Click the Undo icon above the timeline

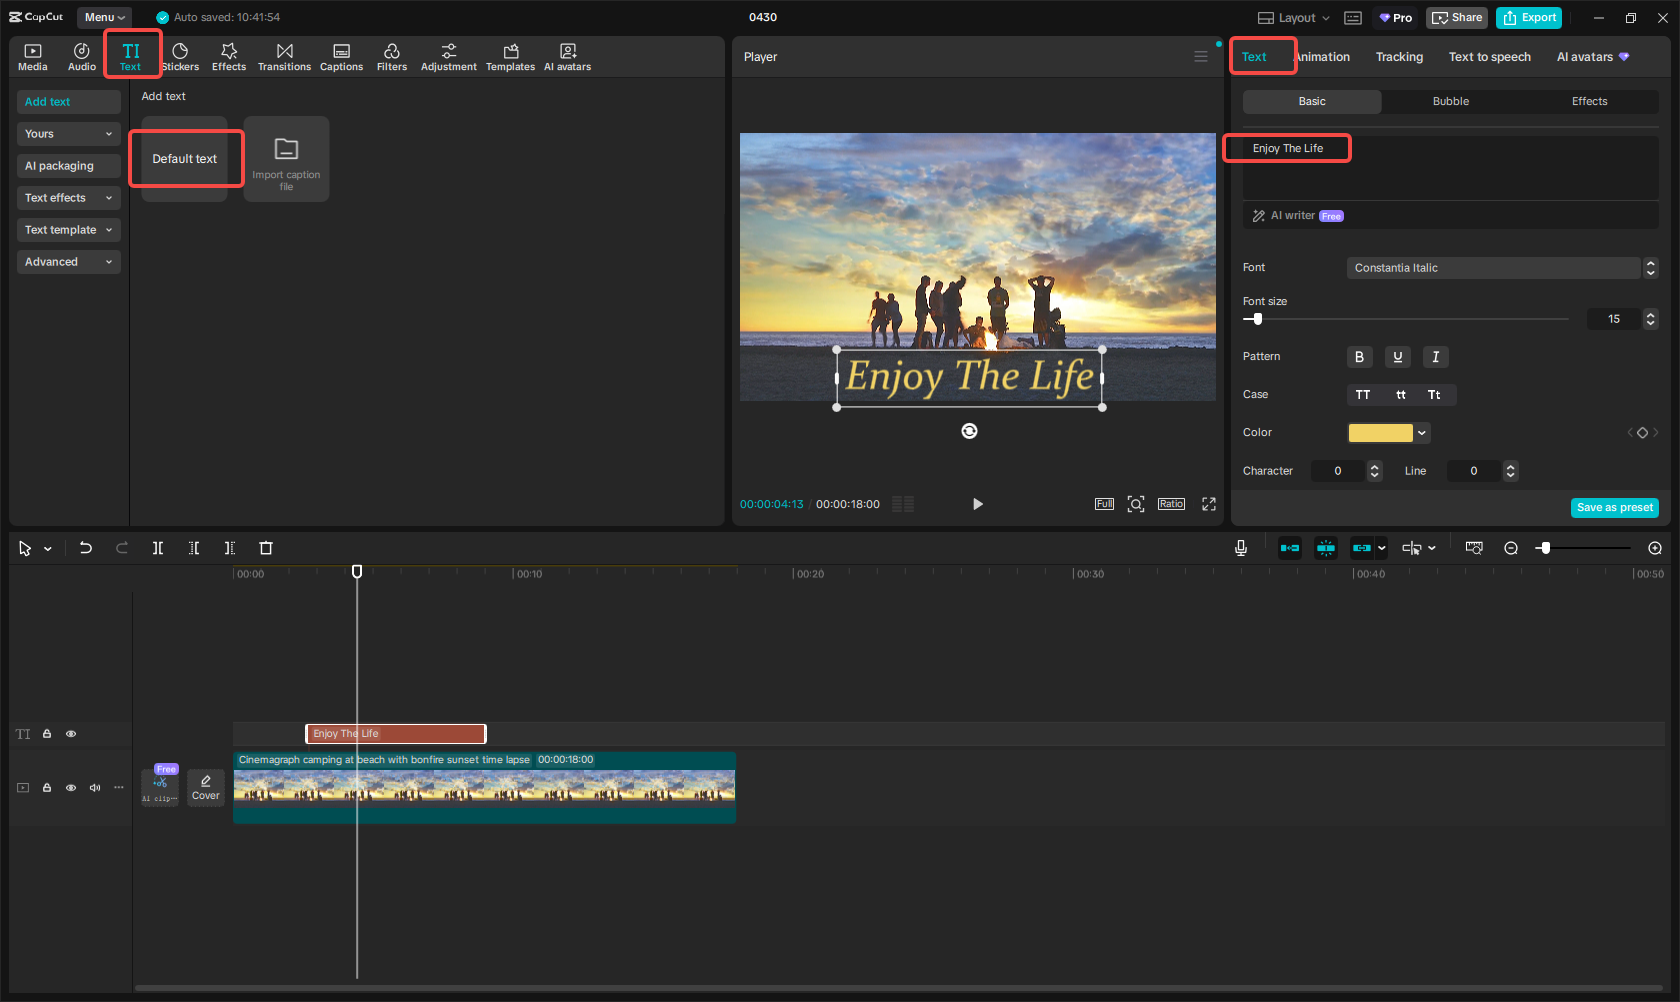tap(85, 548)
